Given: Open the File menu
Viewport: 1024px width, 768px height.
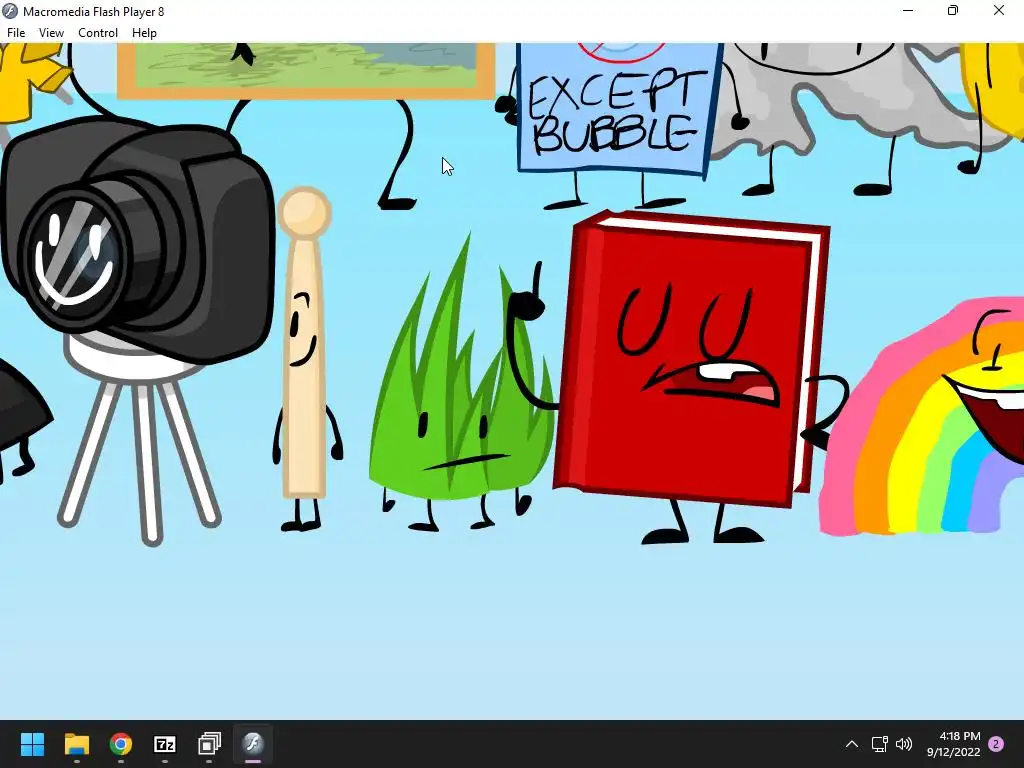Looking at the screenshot, I should [16, 33].
